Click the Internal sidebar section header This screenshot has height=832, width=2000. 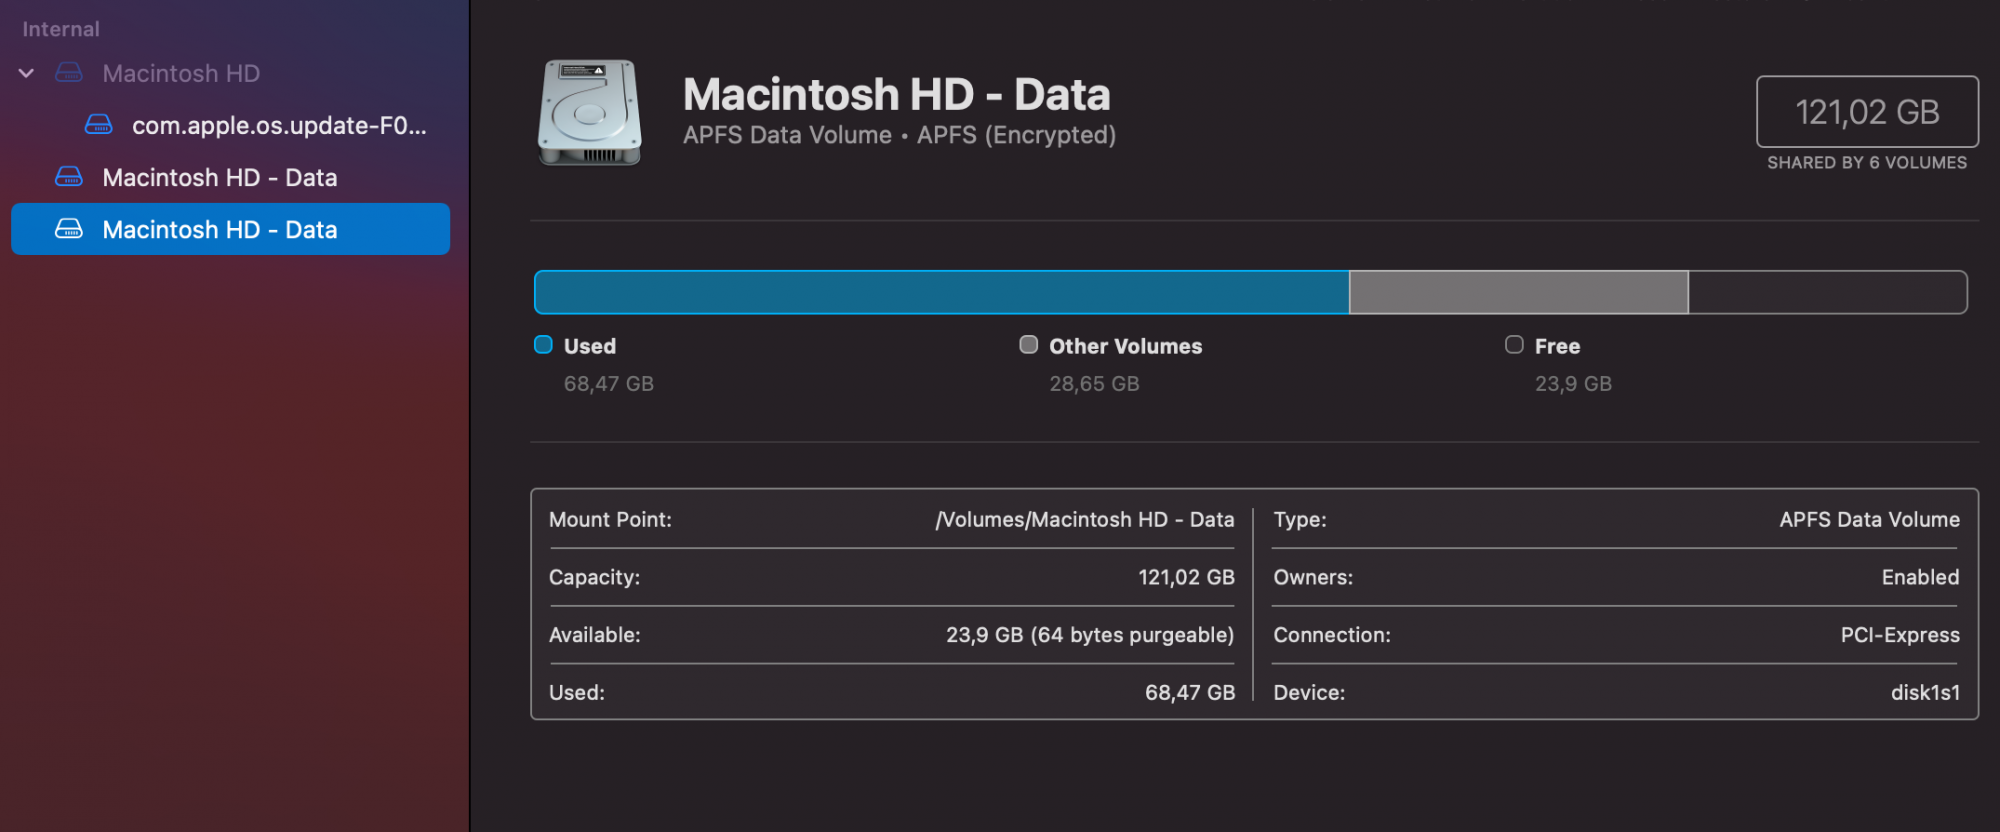pos(61,29)
